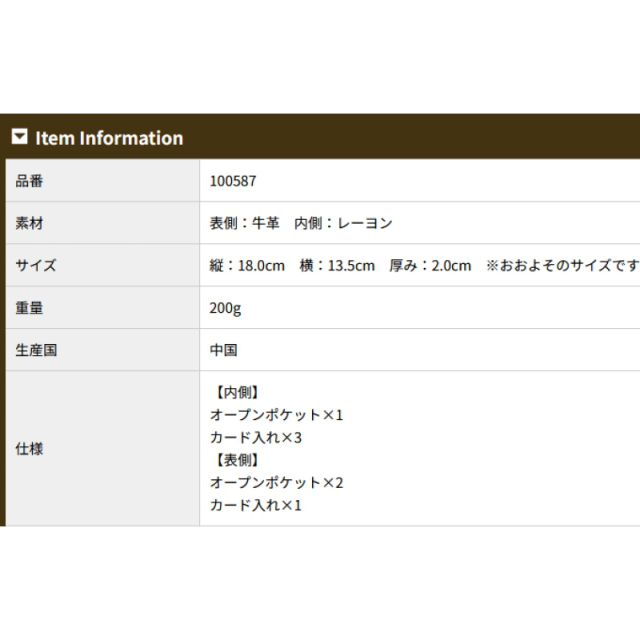Screen dimensions: 640x640
Task: Click the line オープンポケット×2
Action: [x=276, y=483]
